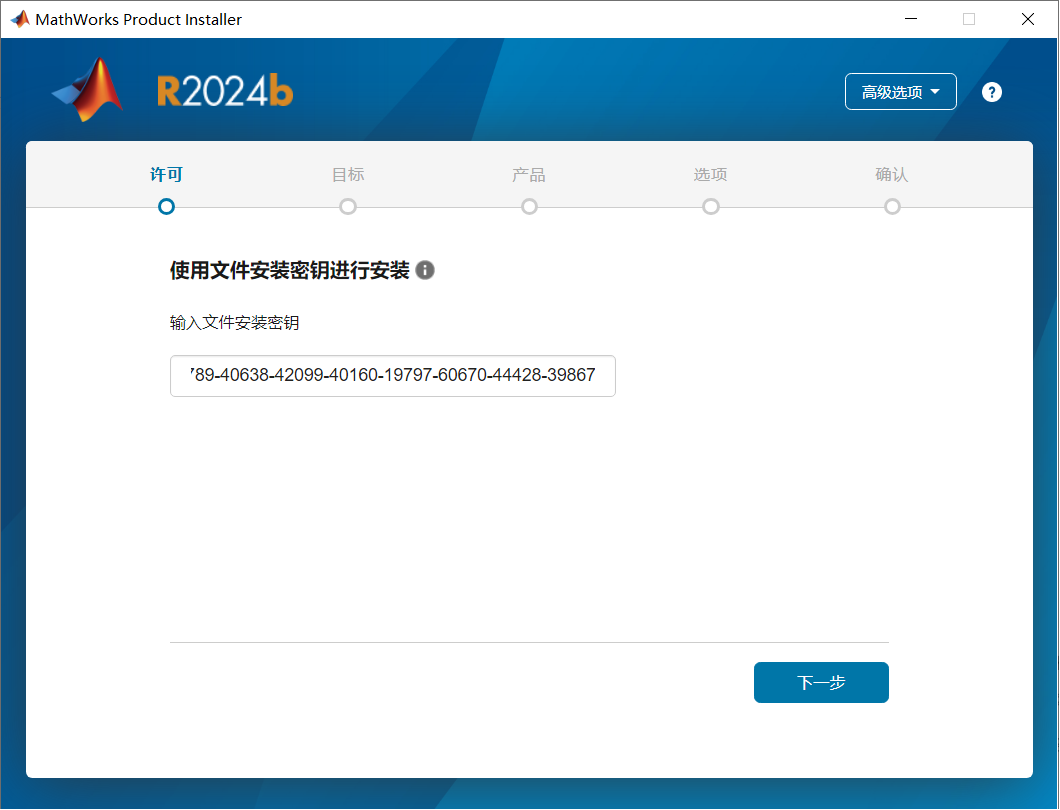This screenshot has height=810, width=1060.
Task: Select the 选项 step tab
Action: (710, 174)
